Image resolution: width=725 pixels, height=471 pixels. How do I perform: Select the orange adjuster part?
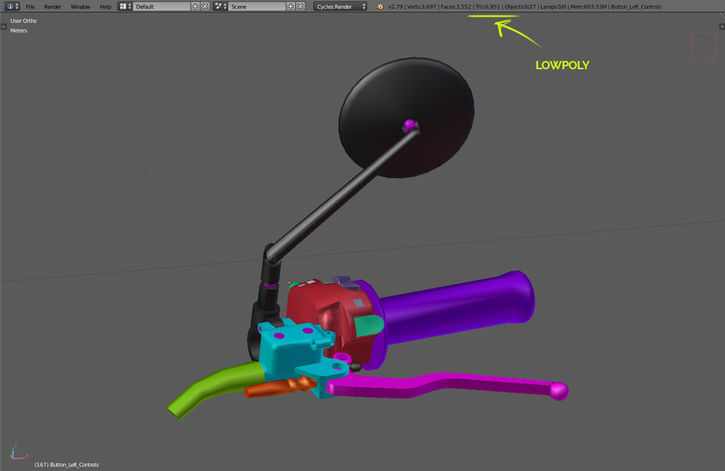(x=277, y=387)
